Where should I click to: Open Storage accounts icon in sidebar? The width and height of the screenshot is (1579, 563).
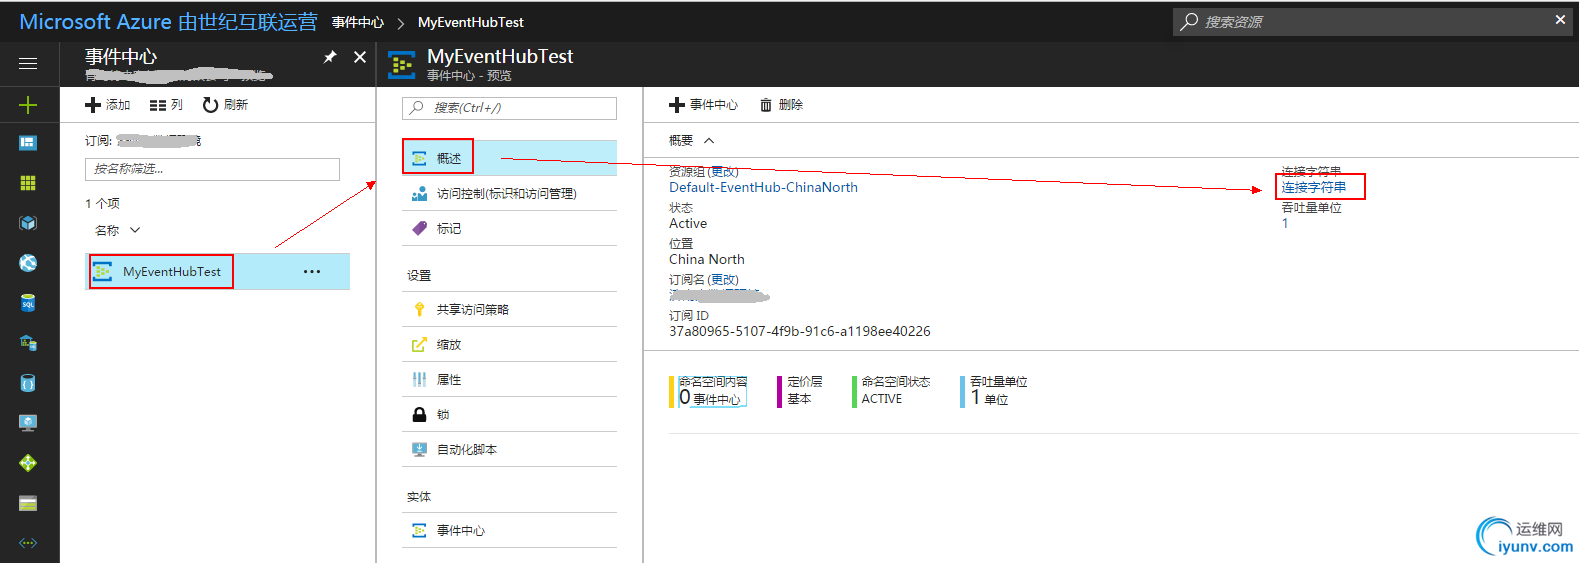[x=28, y=503]
